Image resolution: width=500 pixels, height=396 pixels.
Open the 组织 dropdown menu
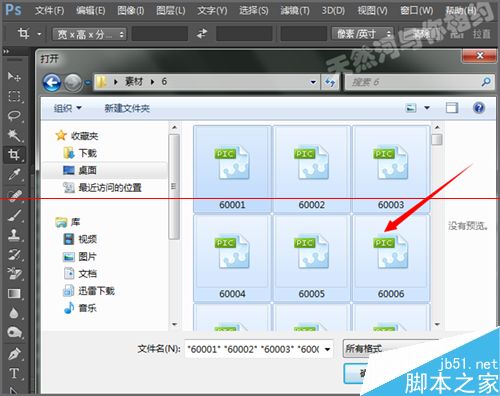point(68,108)
